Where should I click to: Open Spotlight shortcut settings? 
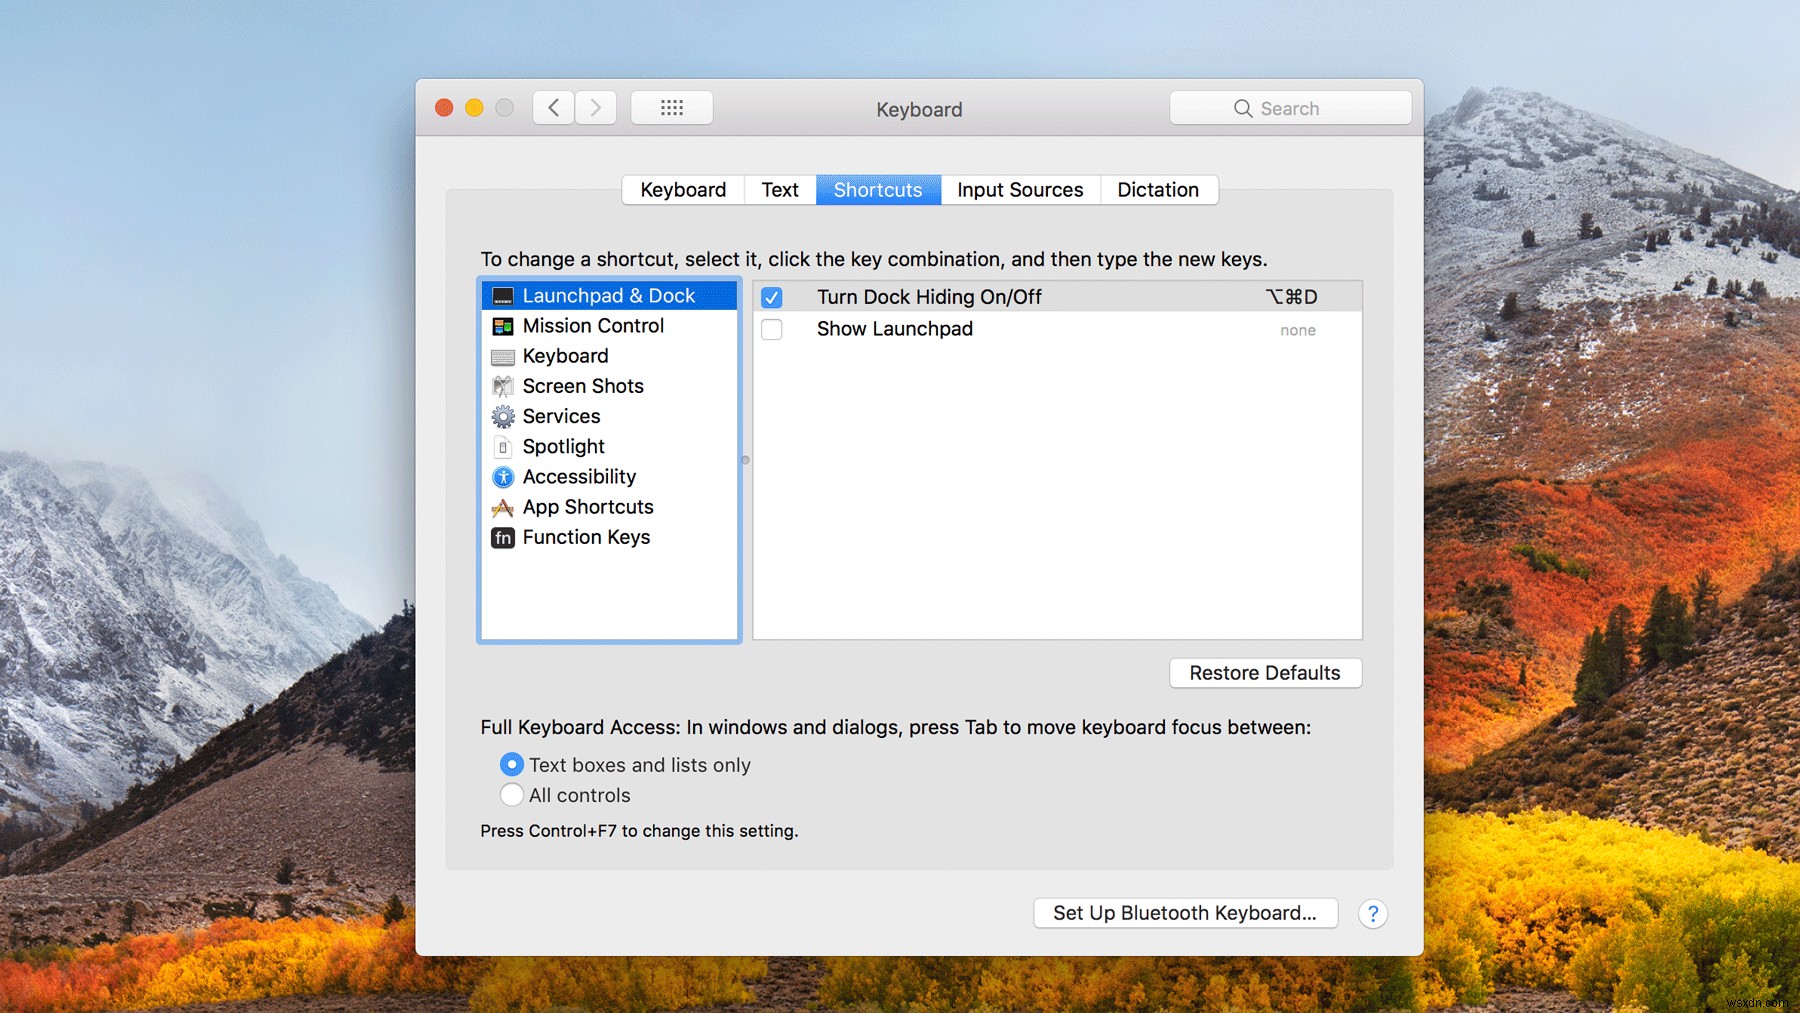click(563, 446)
